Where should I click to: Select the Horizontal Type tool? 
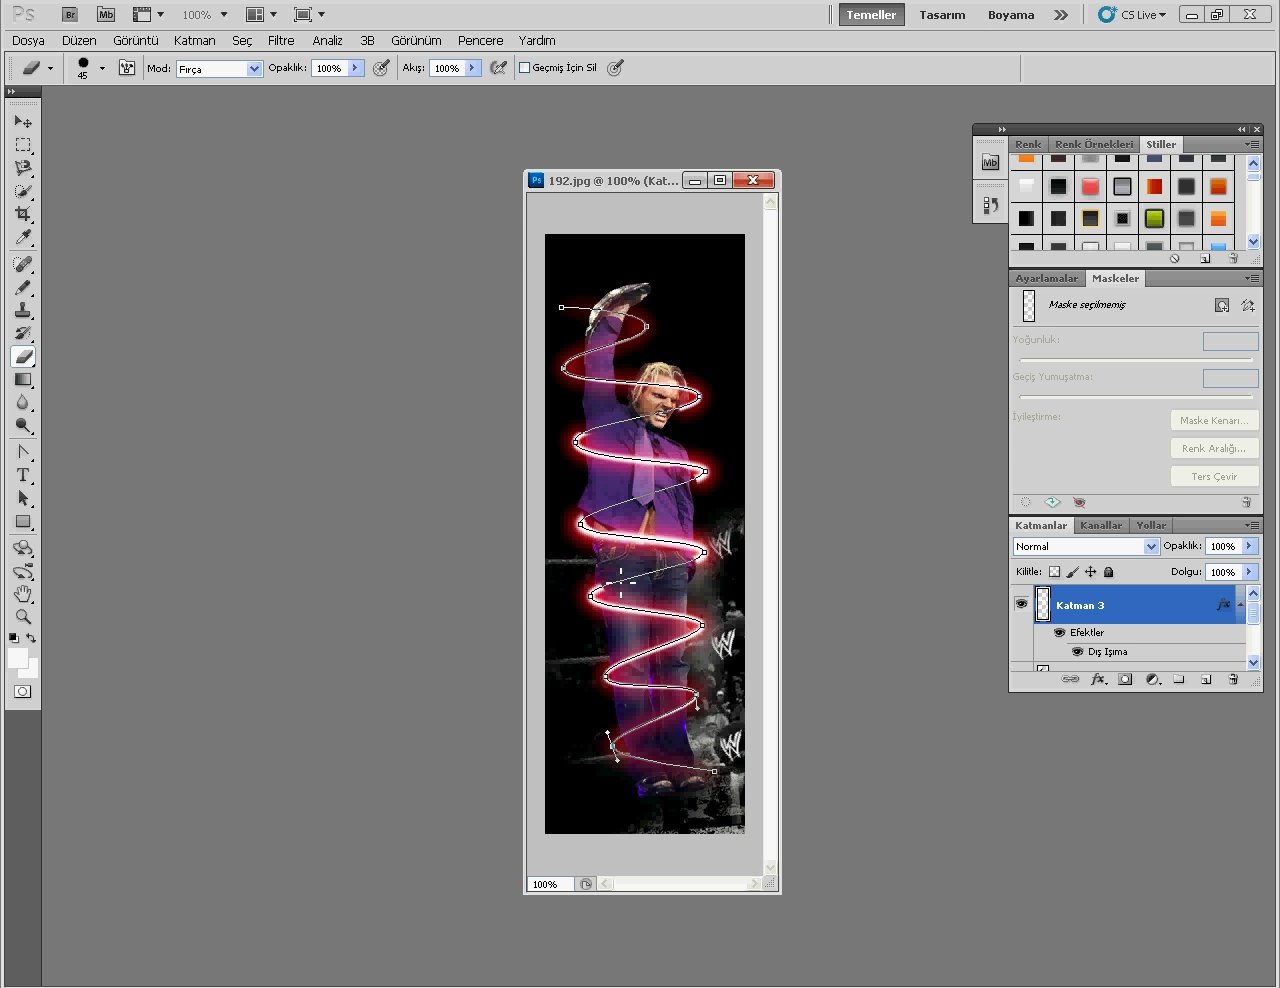(x=23, y=475)
